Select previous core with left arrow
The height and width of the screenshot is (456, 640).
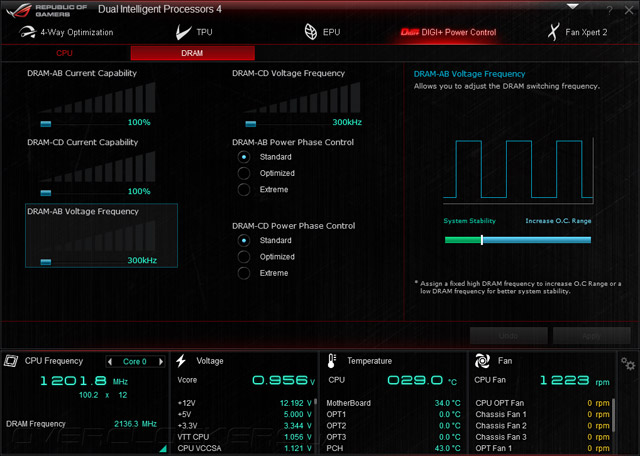[109, 361]
